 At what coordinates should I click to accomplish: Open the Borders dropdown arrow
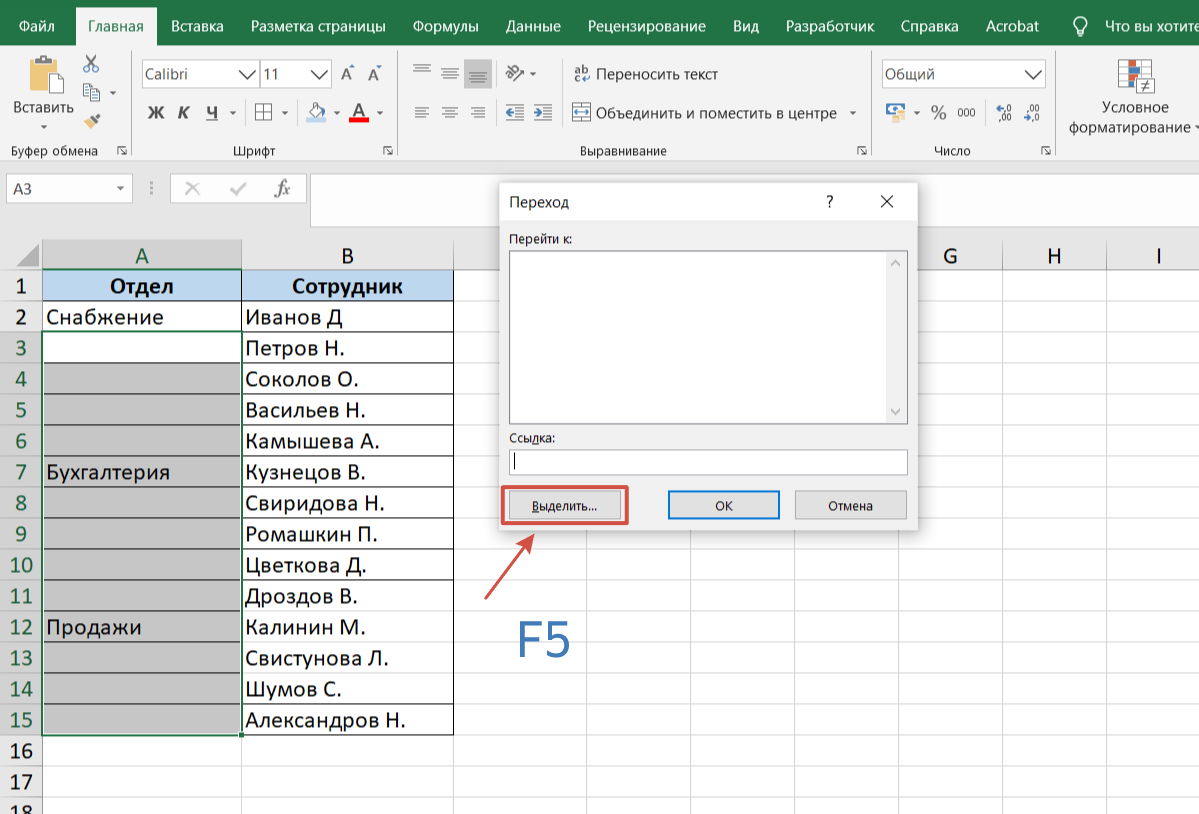coord(284,113)
